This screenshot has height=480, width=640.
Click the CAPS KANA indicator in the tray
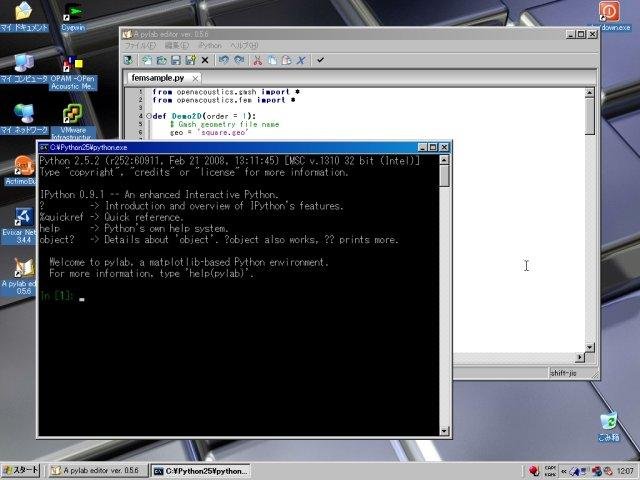(x=550, y=471)
